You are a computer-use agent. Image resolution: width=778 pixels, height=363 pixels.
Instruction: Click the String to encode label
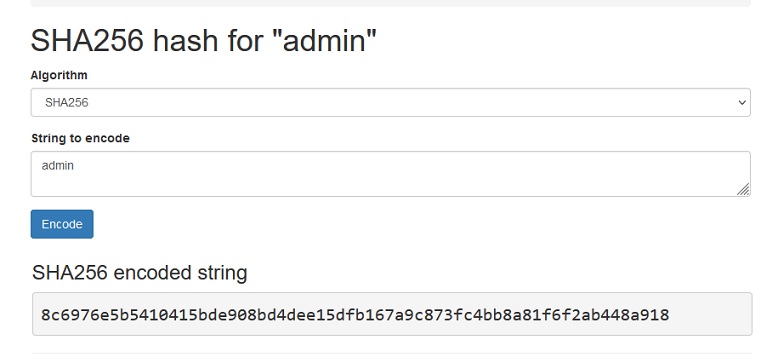80,138
